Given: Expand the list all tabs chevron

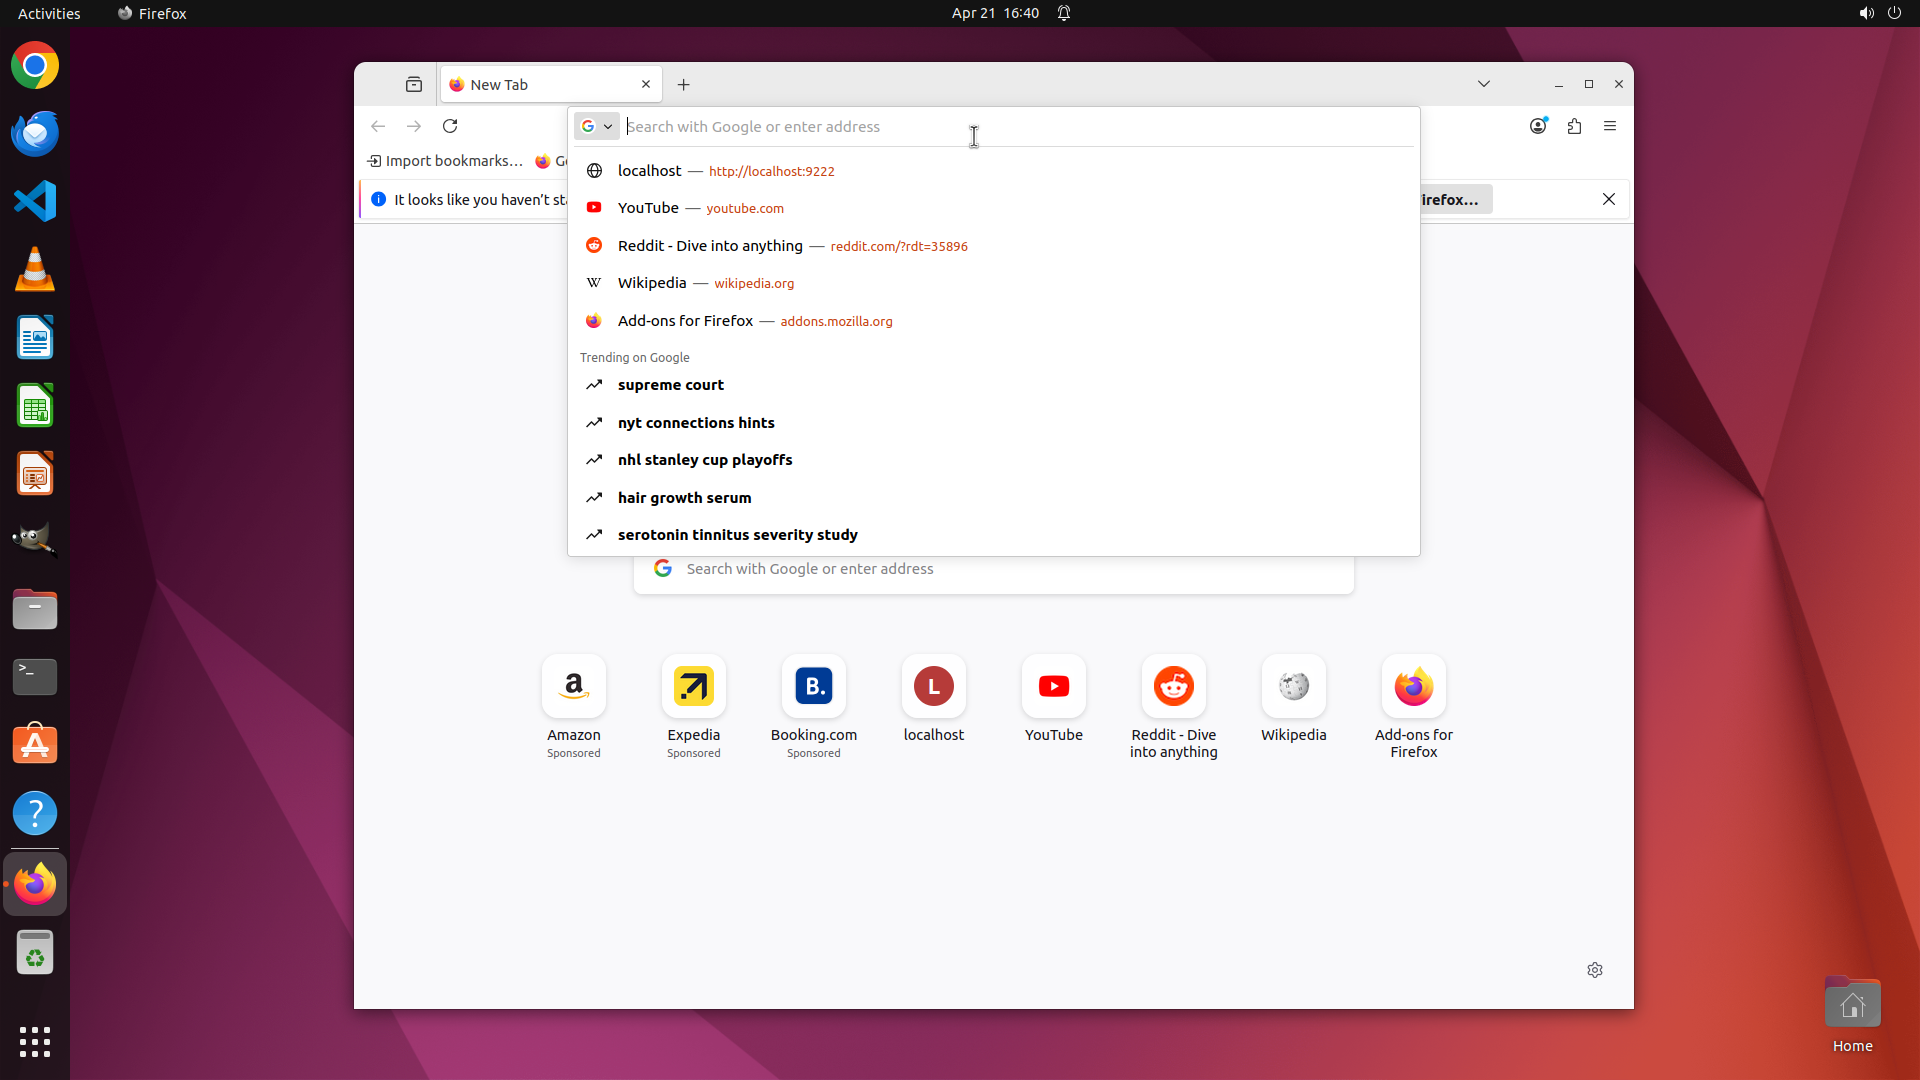Looking at the screenshot, I should tap(1484, 84).
